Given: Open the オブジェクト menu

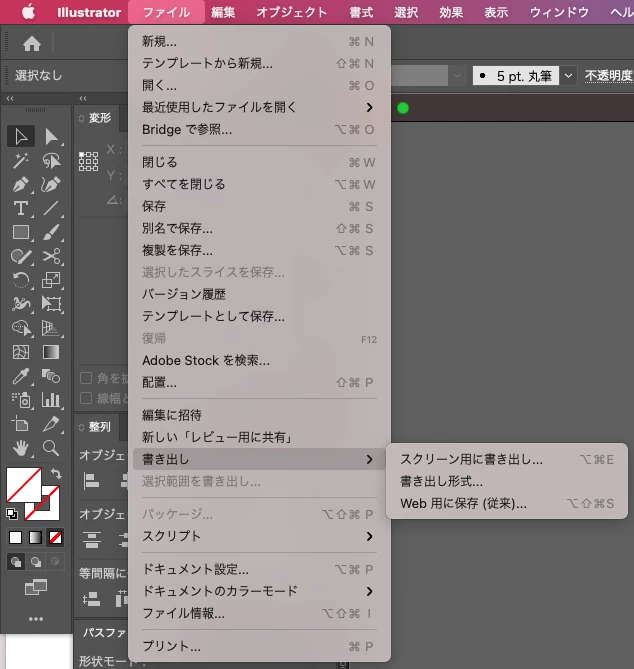Looking at the screenshot, I should coord(292,12).
